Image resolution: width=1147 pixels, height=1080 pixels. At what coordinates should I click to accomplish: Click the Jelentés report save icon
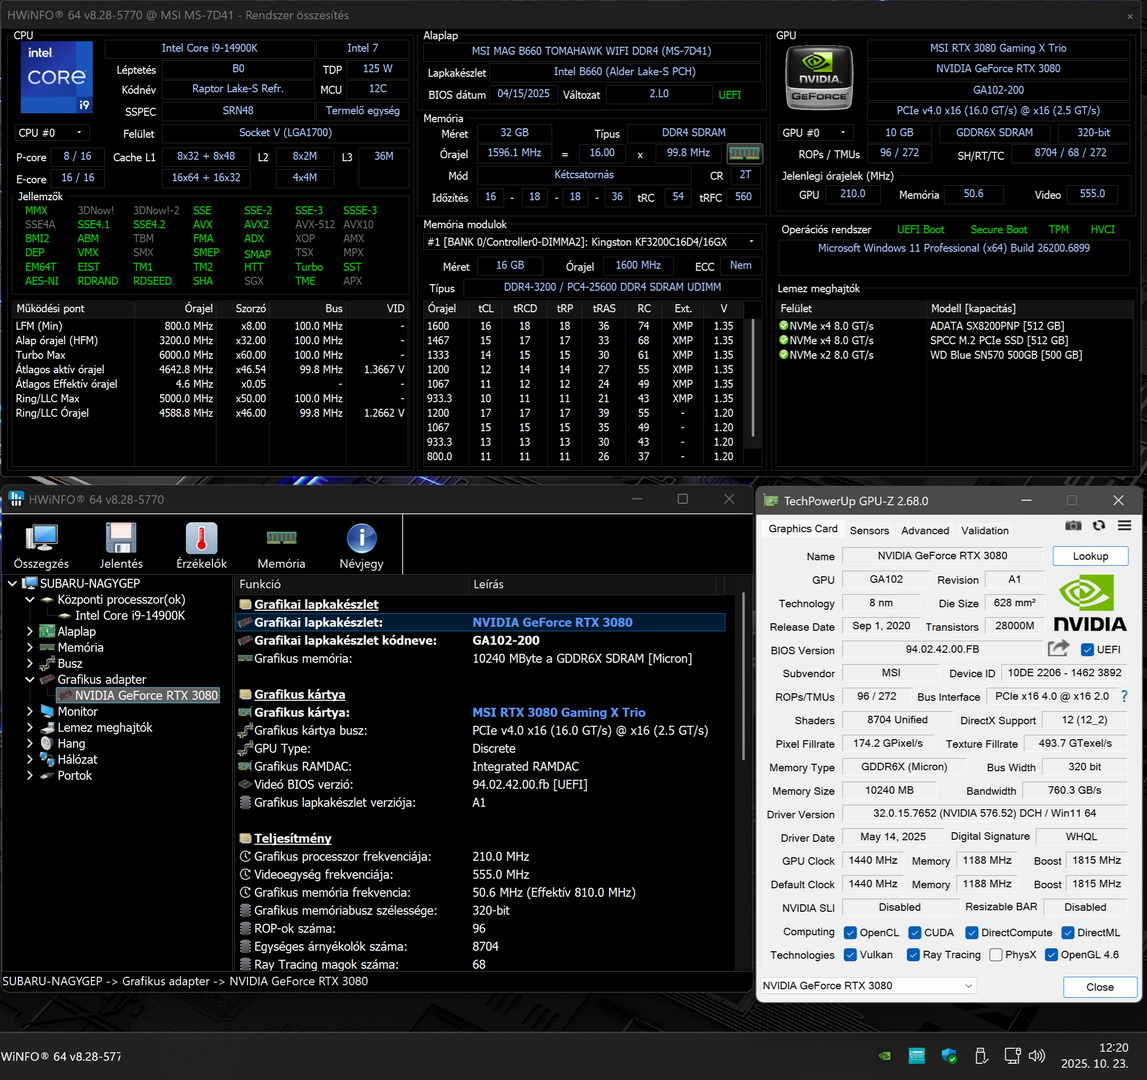(121, 546)
